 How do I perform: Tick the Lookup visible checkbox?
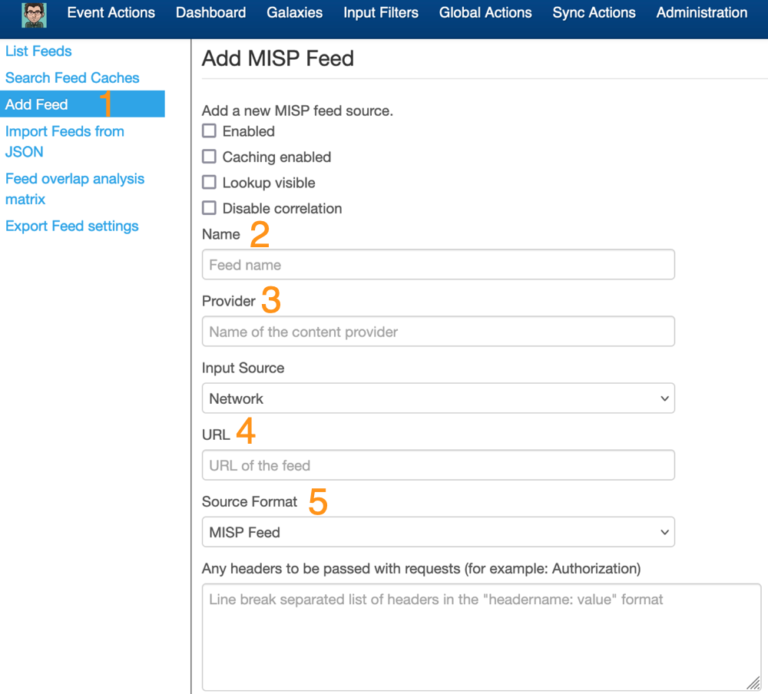point(209,182)
